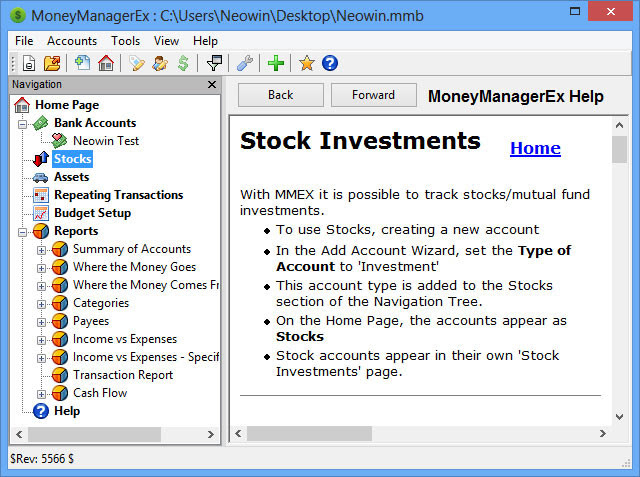Click the Home house icon in toolbar
The width and height of the screenshot is (640, 477).
[106, 63]
